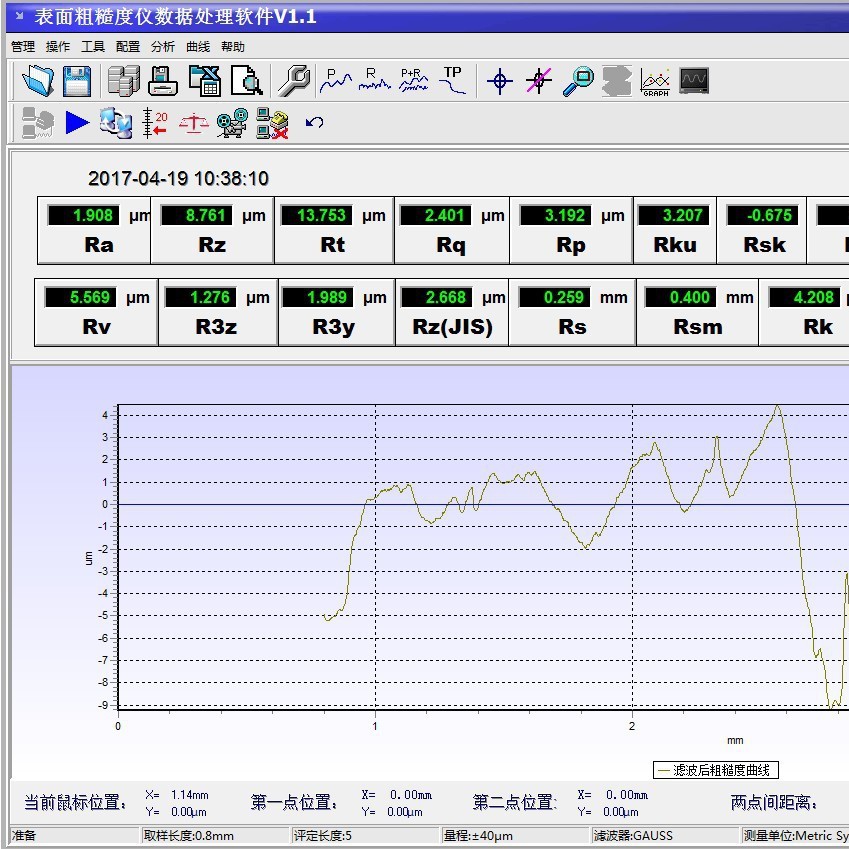This screenshot has height=849, width=849.
Task: Show the TP bearing ratio curve
Action: click(454, 81)
